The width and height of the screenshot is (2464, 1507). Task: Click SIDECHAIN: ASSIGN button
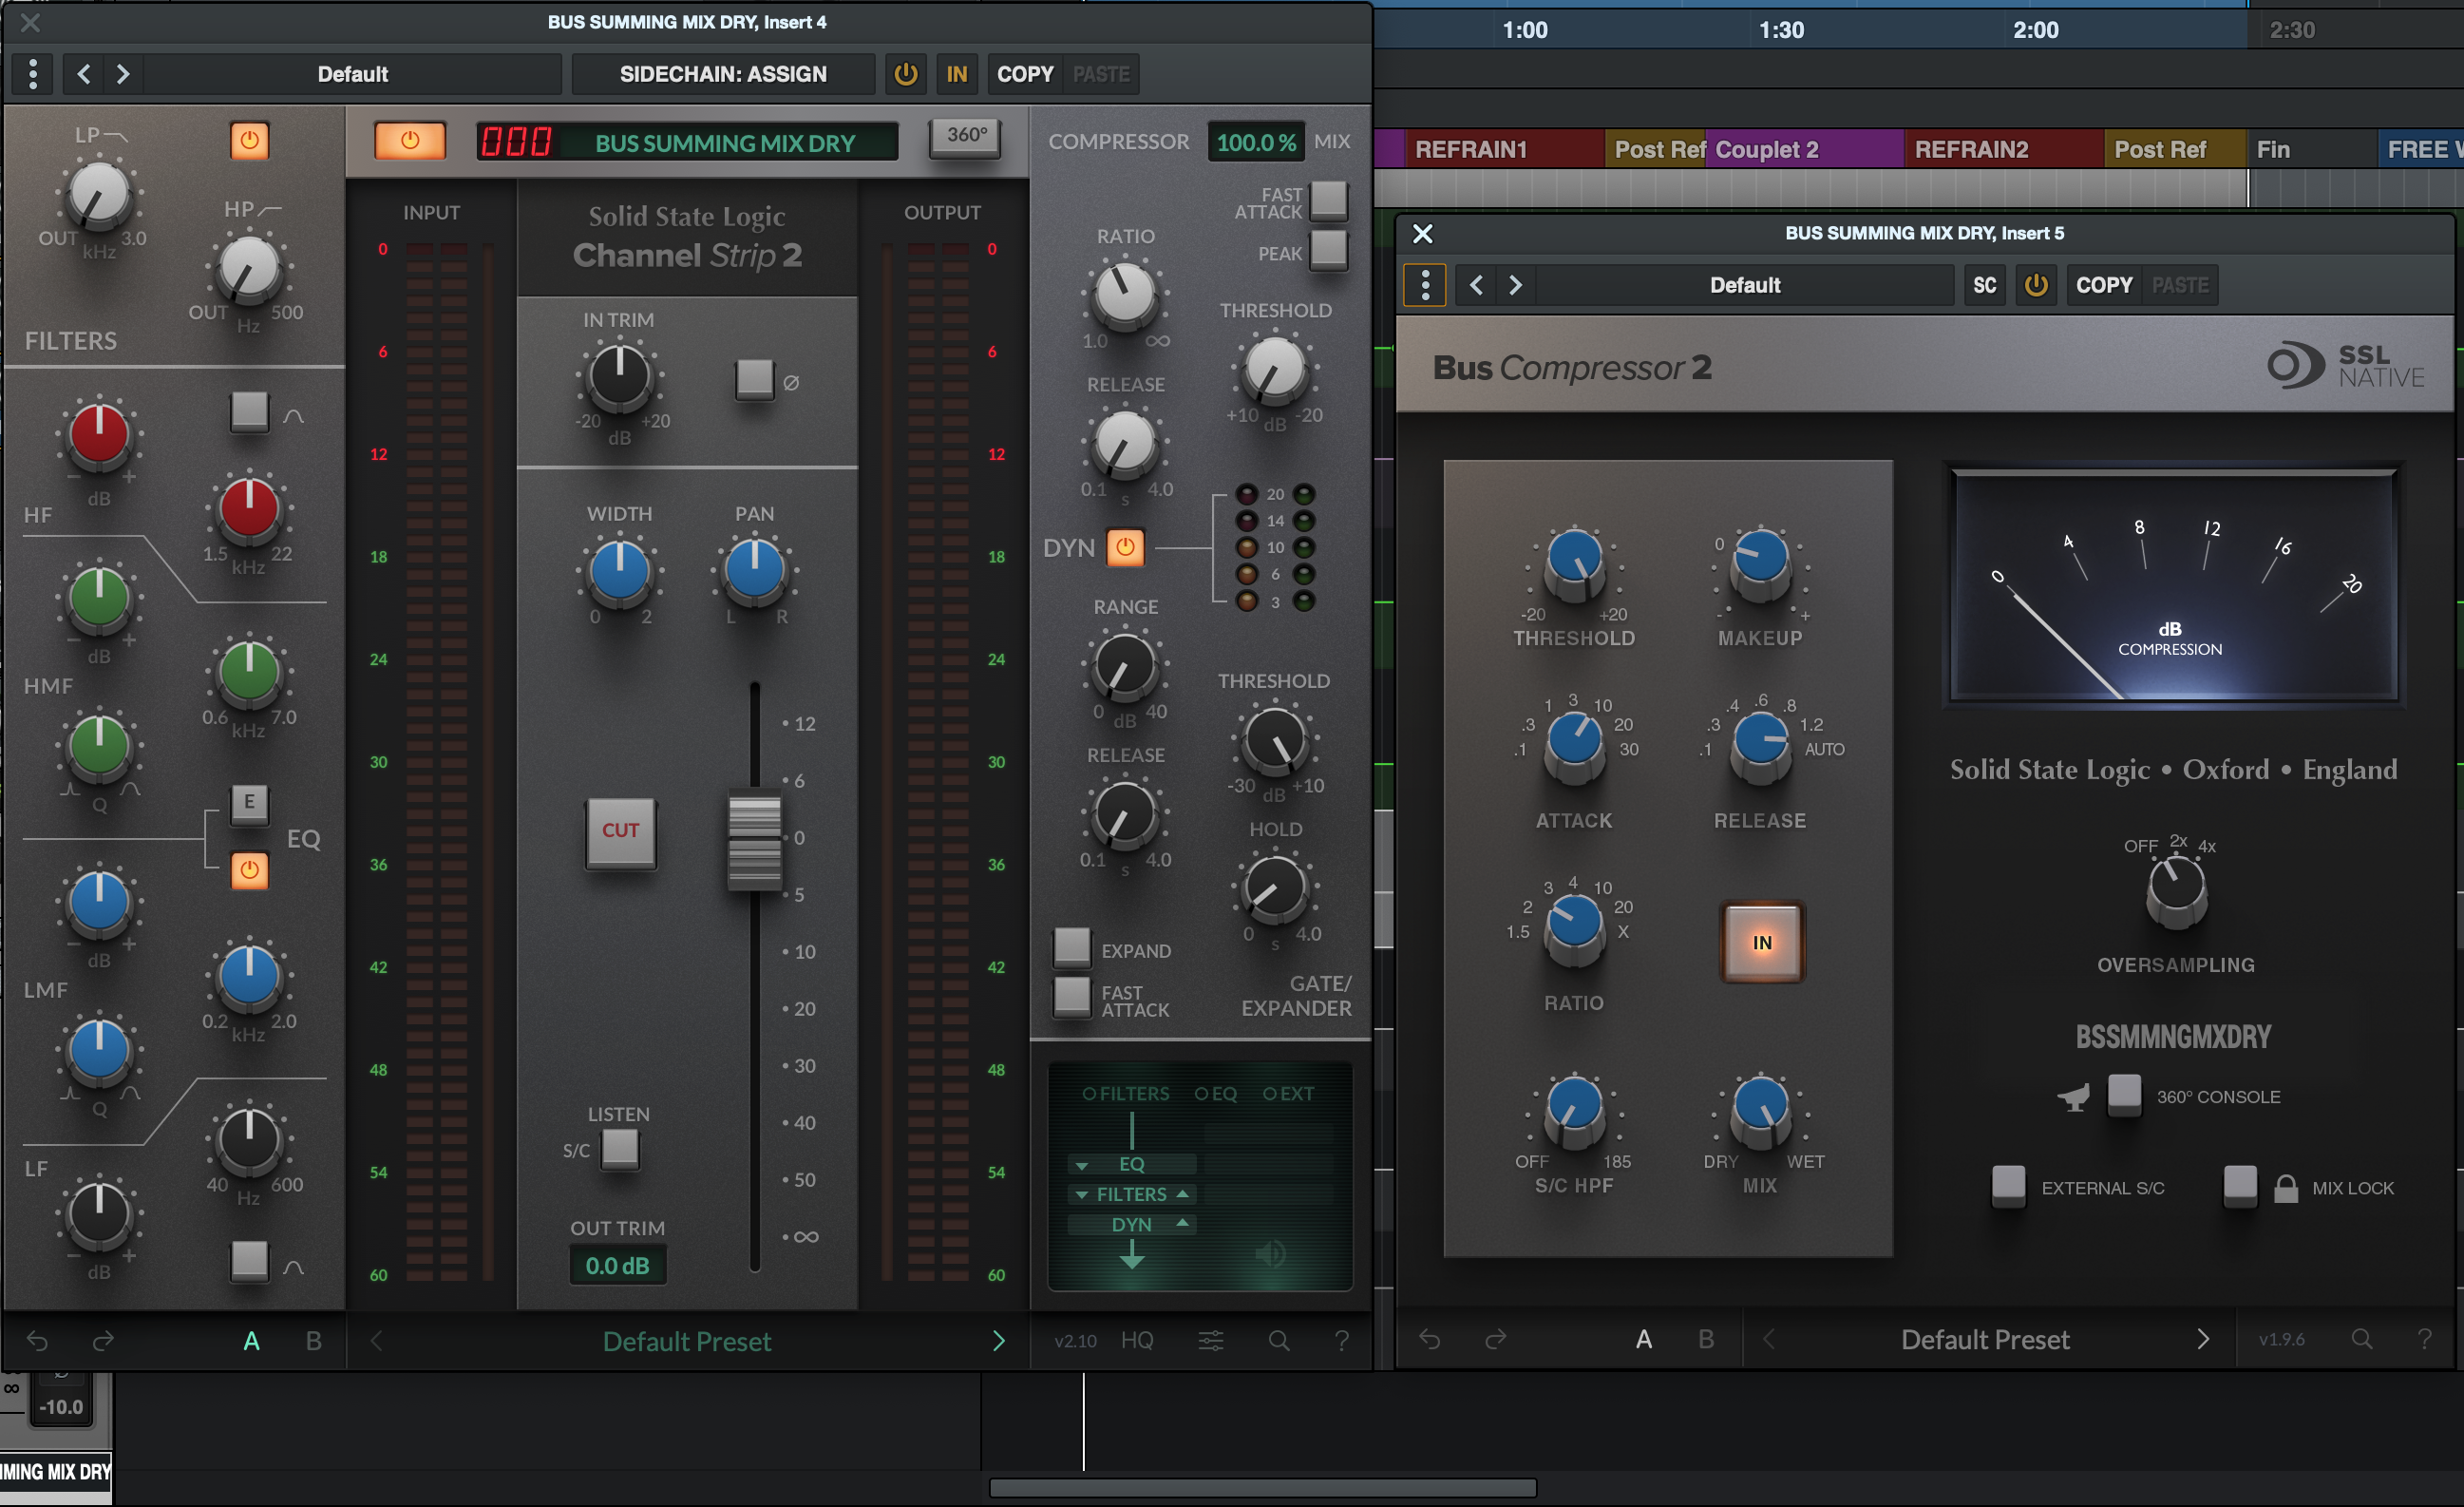point(723,74)
